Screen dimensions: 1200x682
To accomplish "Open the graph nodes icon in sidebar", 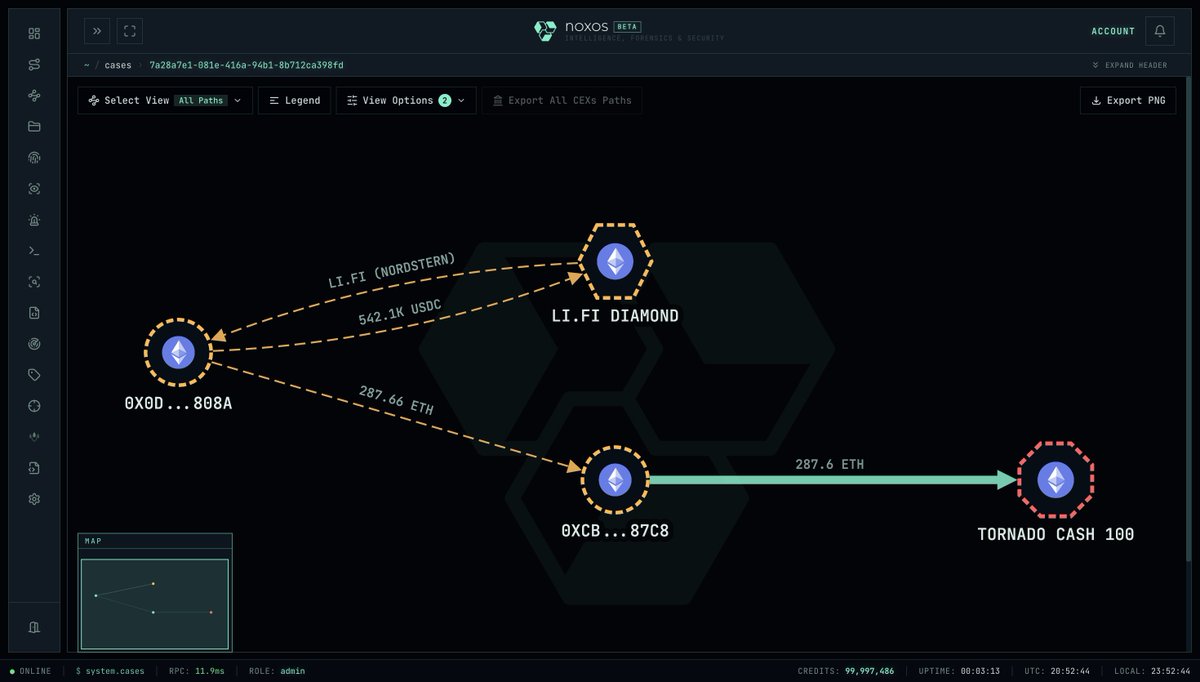I will point(34,95).
